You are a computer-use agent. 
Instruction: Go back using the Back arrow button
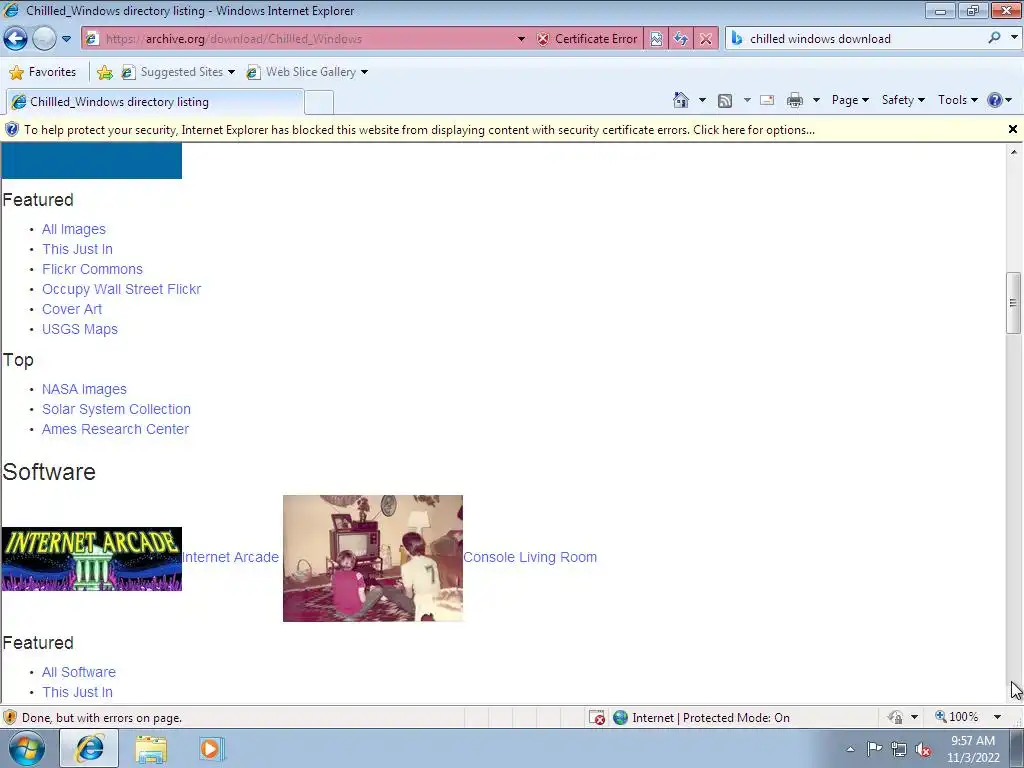pos(15,39)
